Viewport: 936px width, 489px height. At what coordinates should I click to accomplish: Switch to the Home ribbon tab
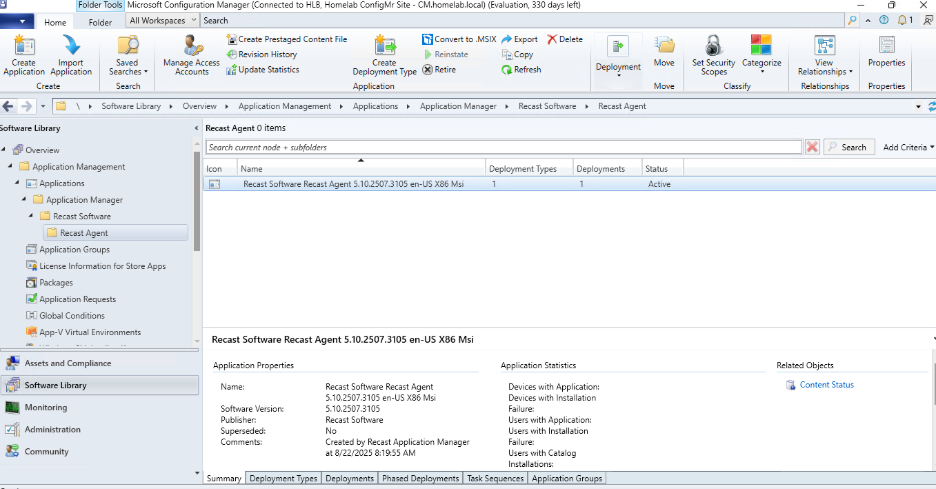click(55, 22)
